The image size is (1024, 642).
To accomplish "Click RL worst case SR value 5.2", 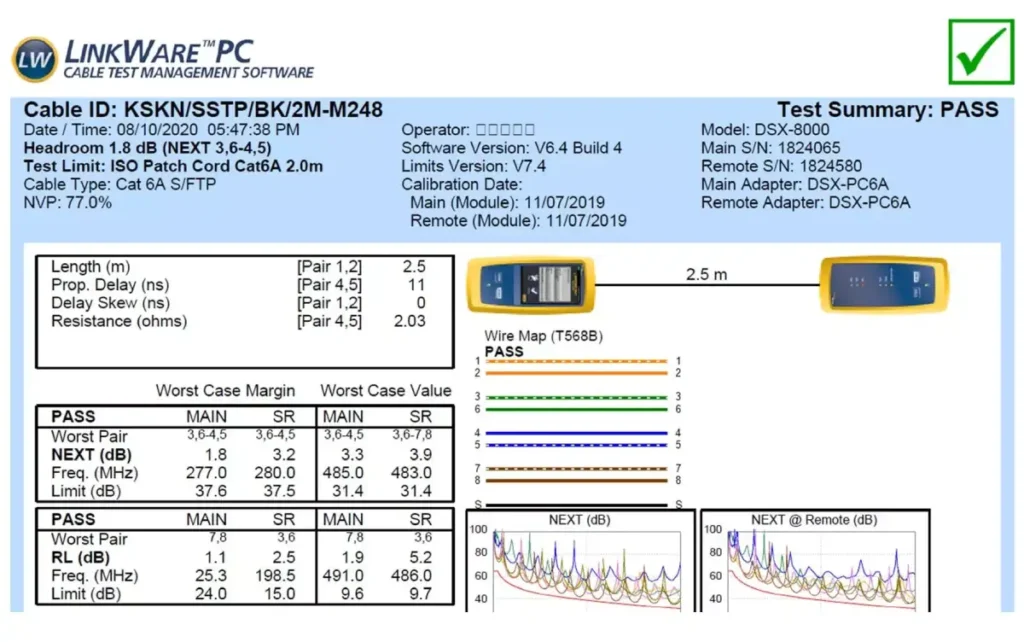I will coord(421,558).
